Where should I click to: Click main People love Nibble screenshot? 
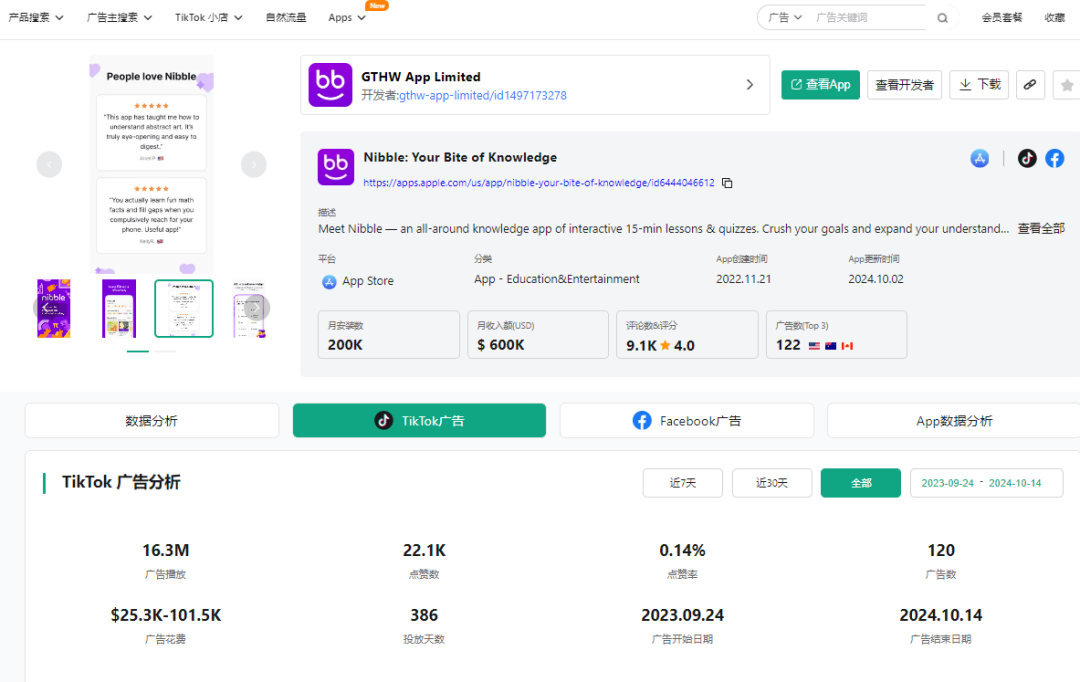152,164
